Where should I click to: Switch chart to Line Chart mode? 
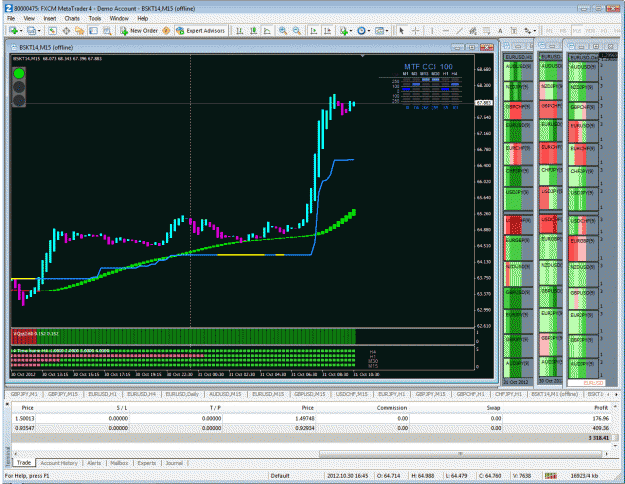pyautogui.click(x=267, y=31)
